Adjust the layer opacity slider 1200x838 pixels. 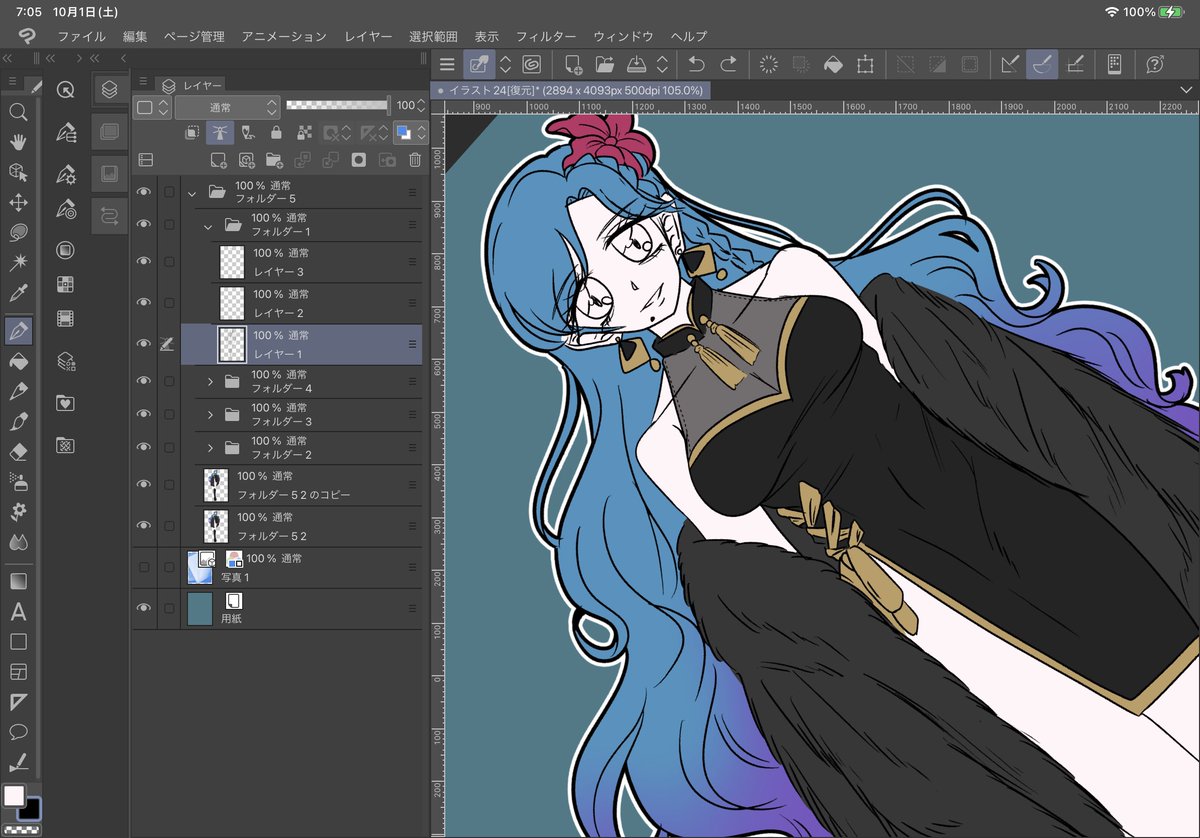(x=338, y=105)
